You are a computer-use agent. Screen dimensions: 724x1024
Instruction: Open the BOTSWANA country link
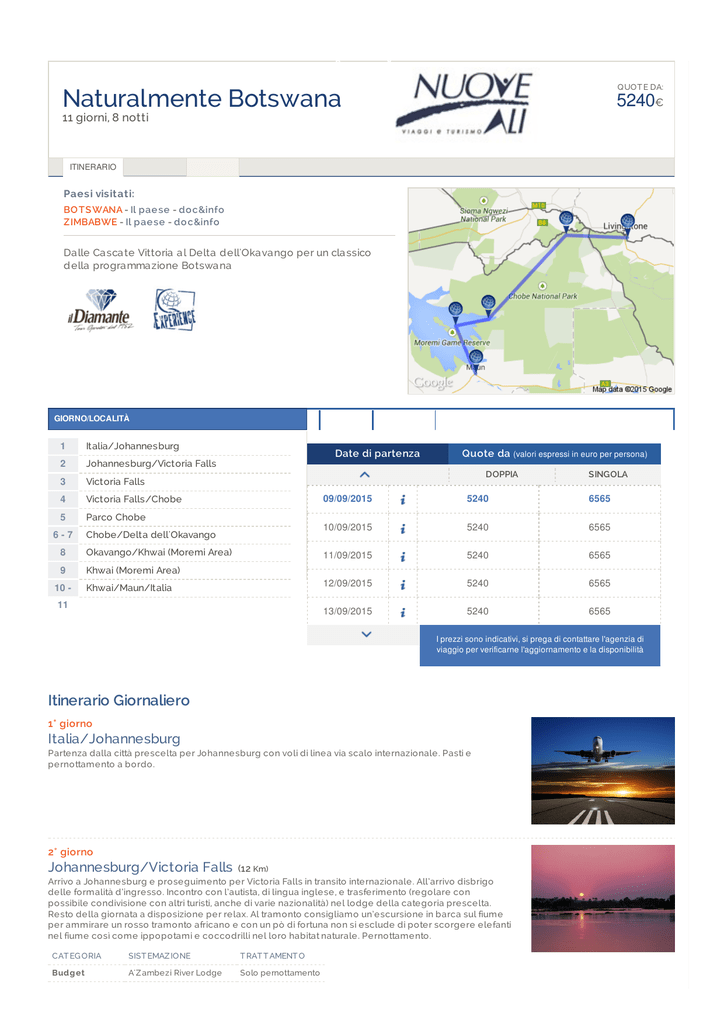tap(93, 210)
